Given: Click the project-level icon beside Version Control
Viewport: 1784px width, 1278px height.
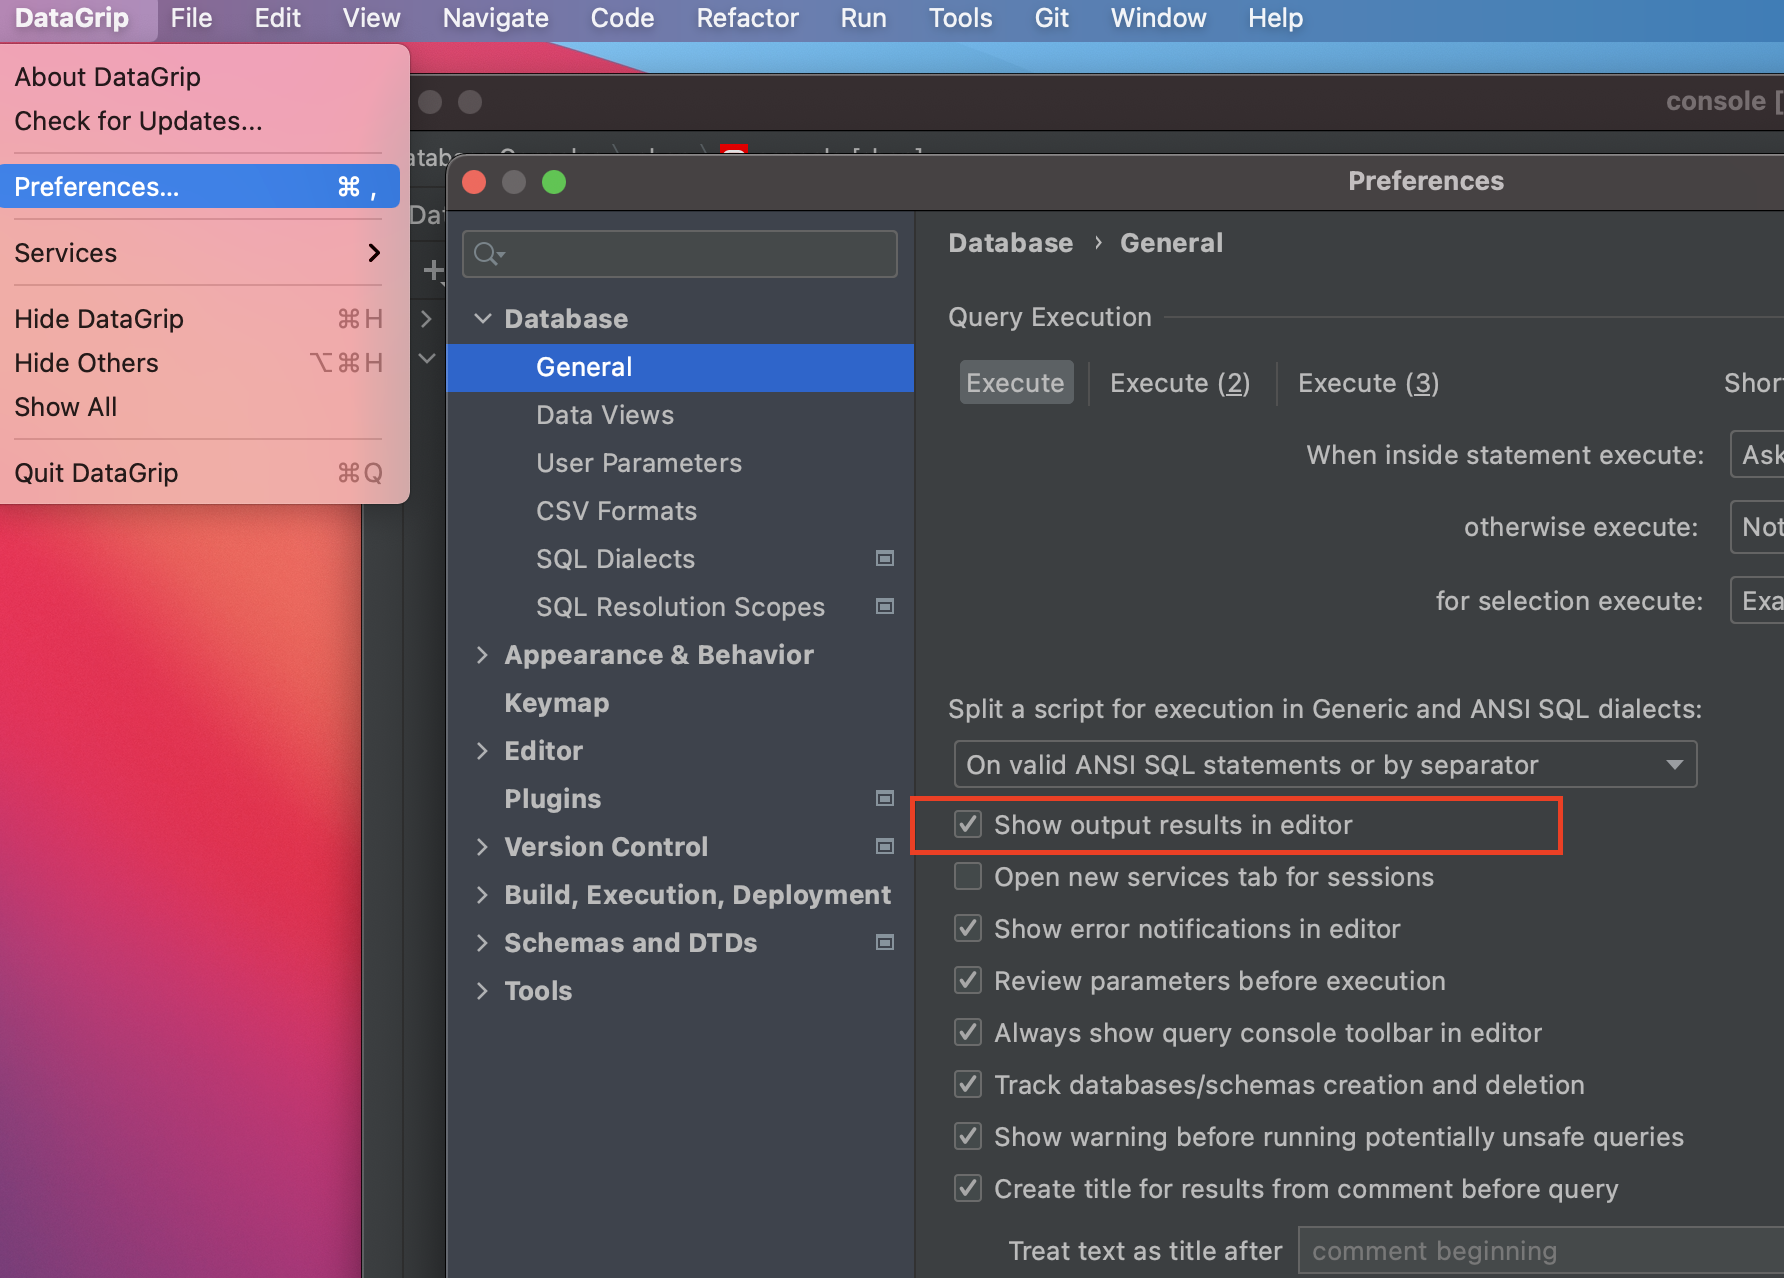Looking at the screenshot, I should pyautogui.click(x=885, y=846).
